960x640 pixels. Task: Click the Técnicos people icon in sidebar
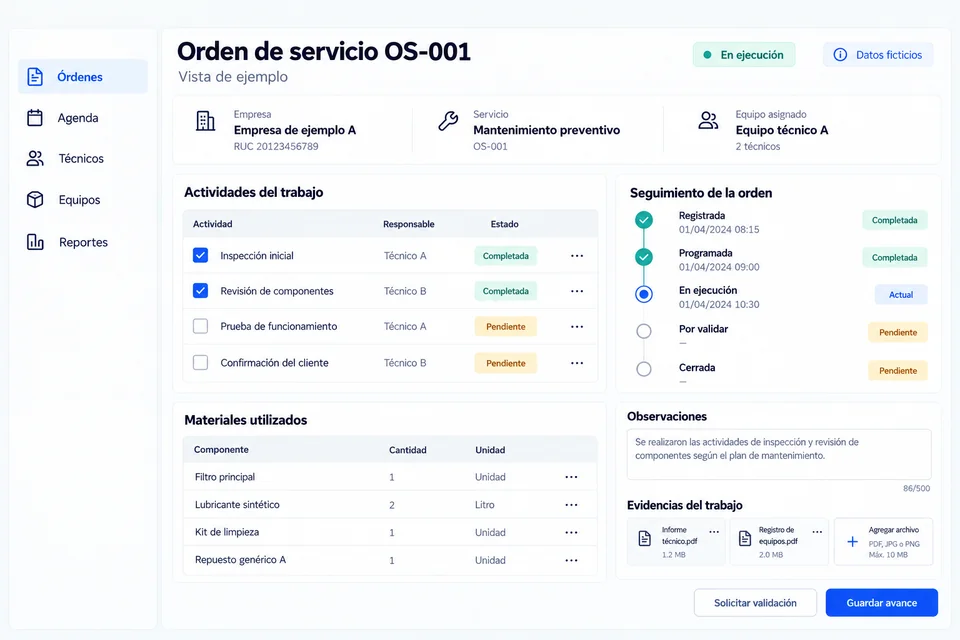point(35,159)
